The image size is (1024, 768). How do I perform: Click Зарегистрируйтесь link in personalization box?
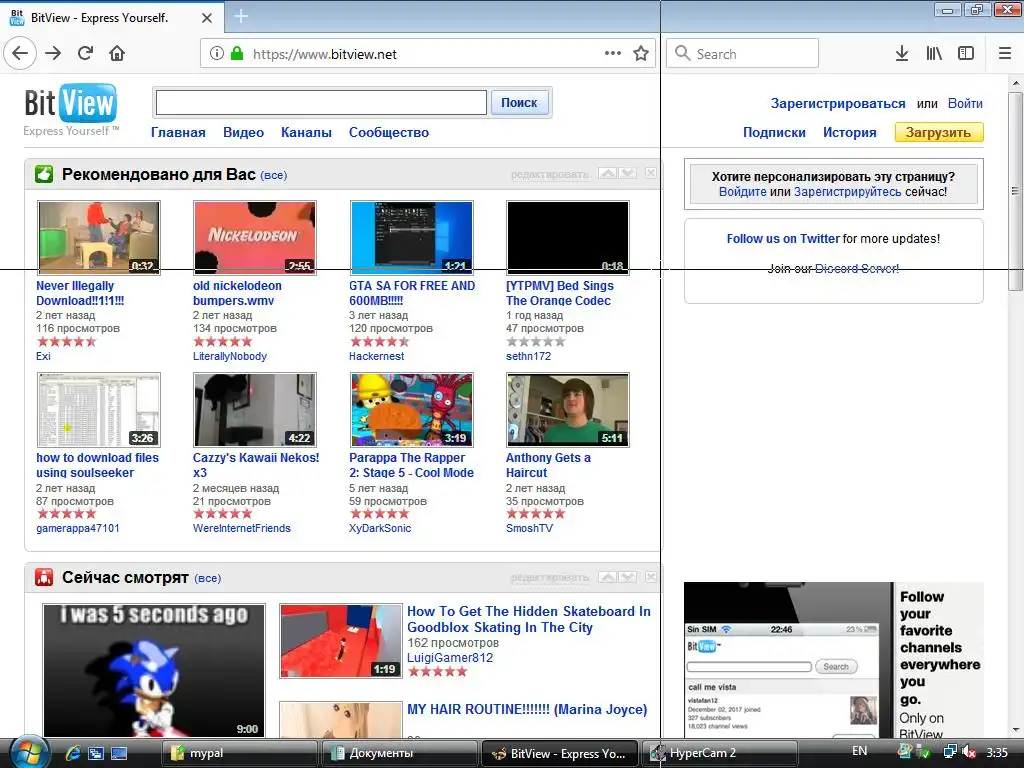tap(847, 192)
